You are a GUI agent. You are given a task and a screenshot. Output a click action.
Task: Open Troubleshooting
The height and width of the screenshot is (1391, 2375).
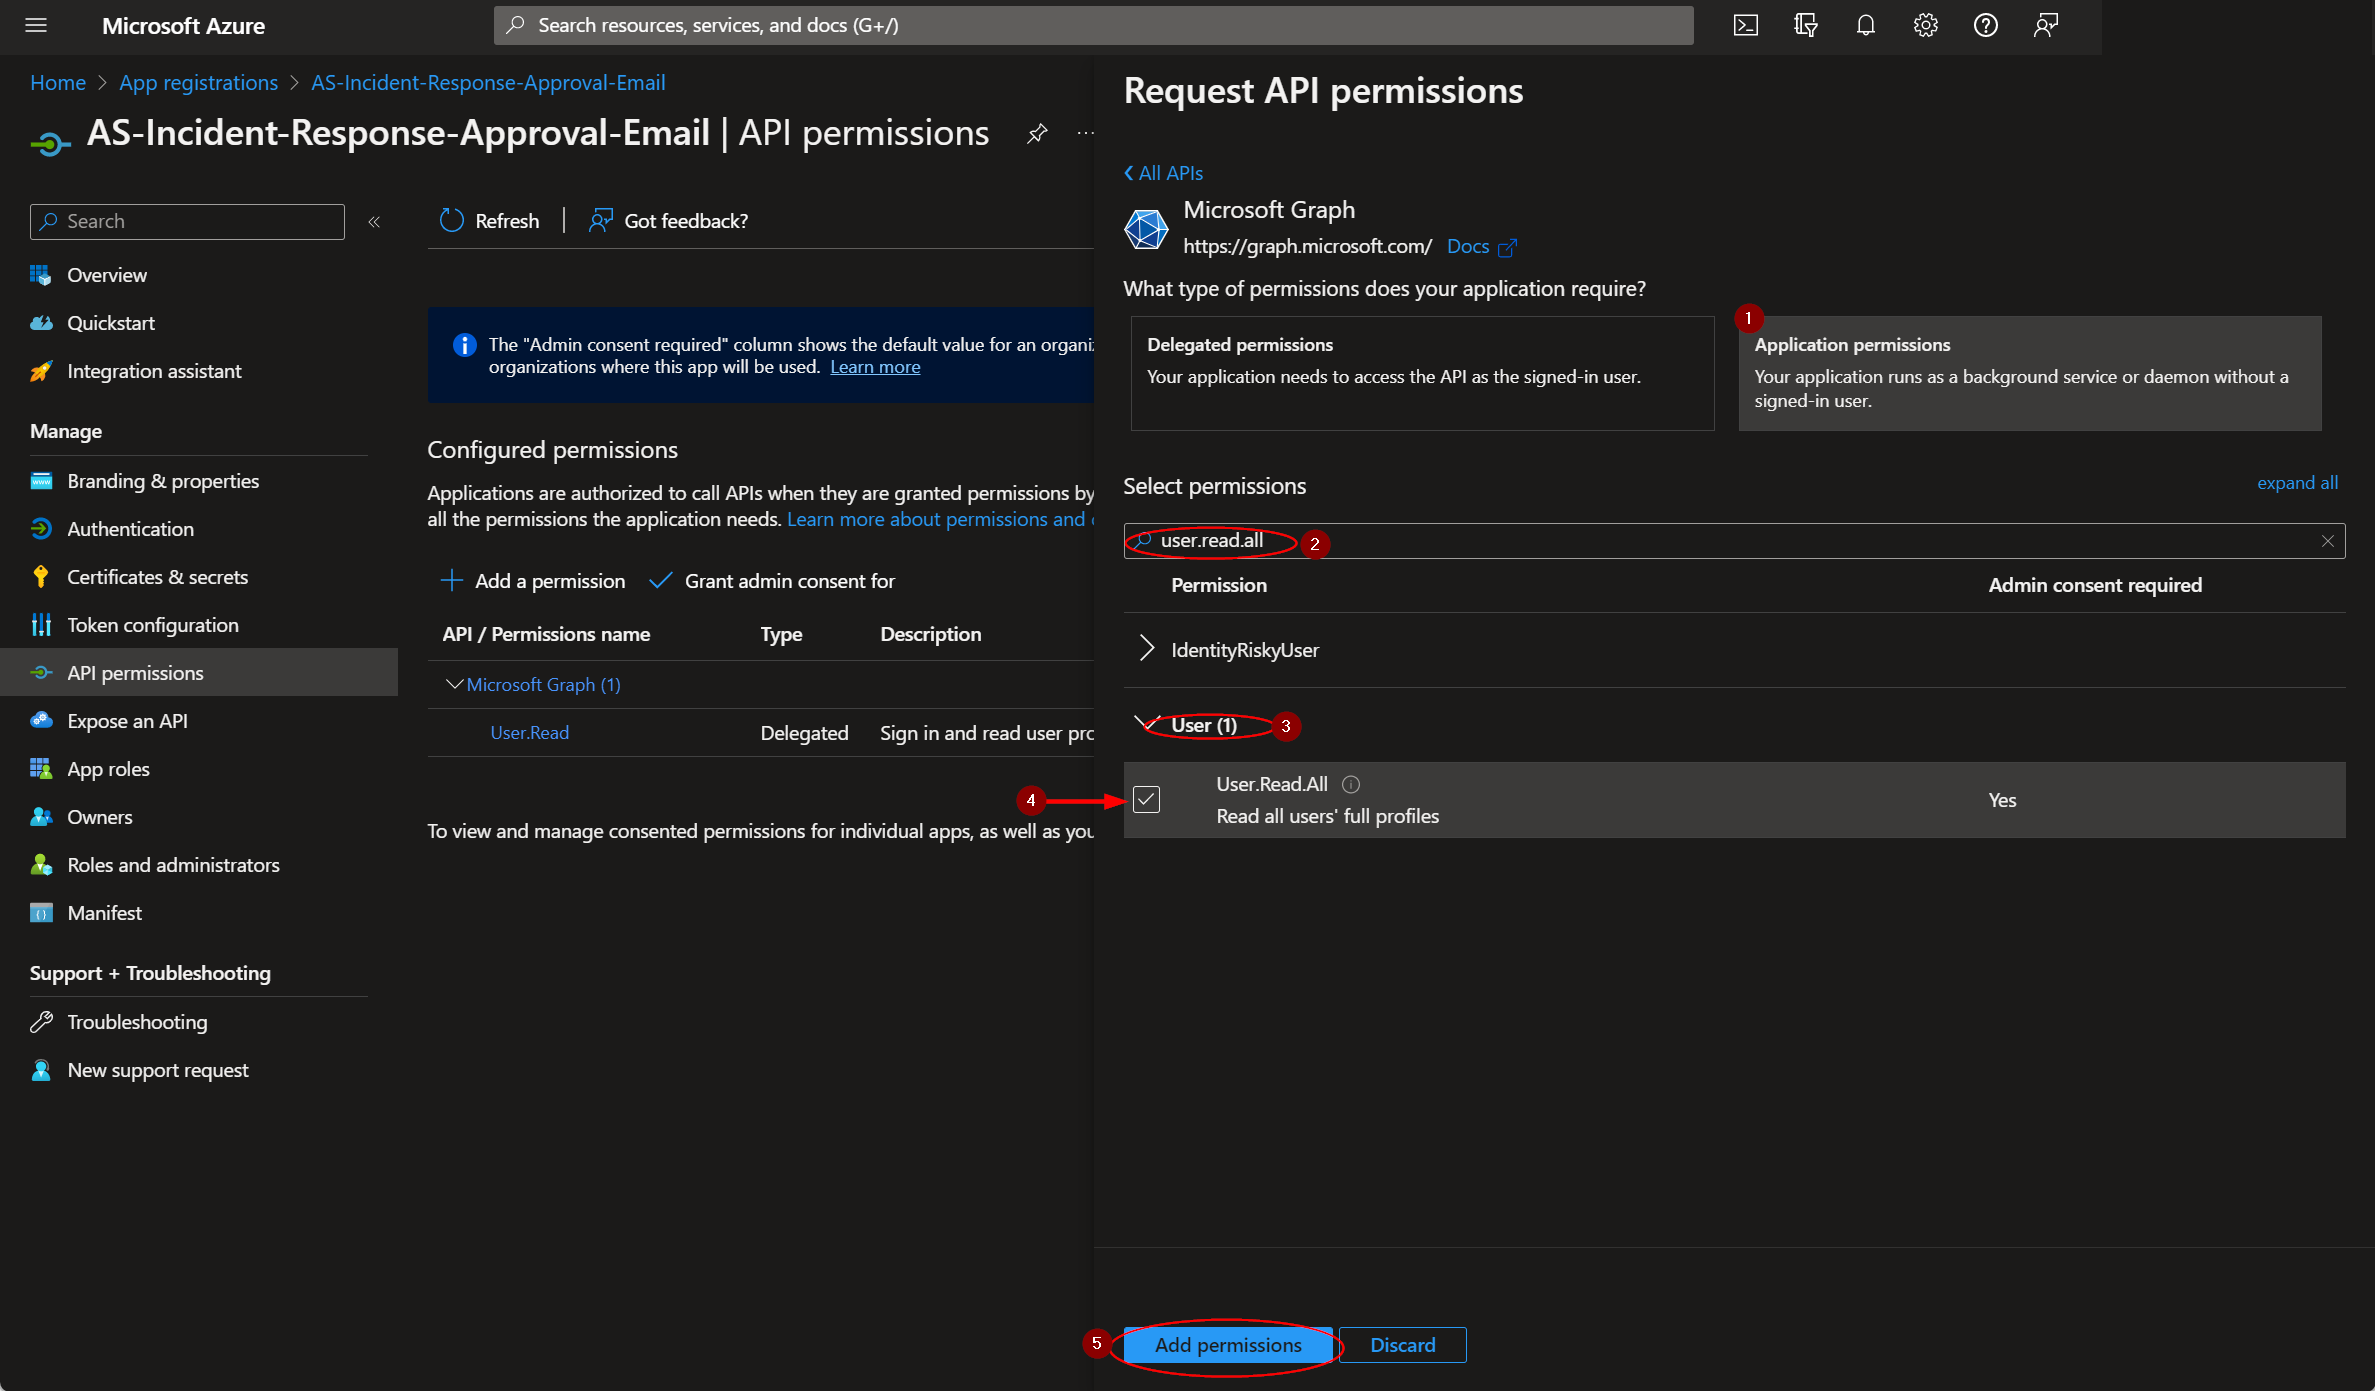(137, 1022)
